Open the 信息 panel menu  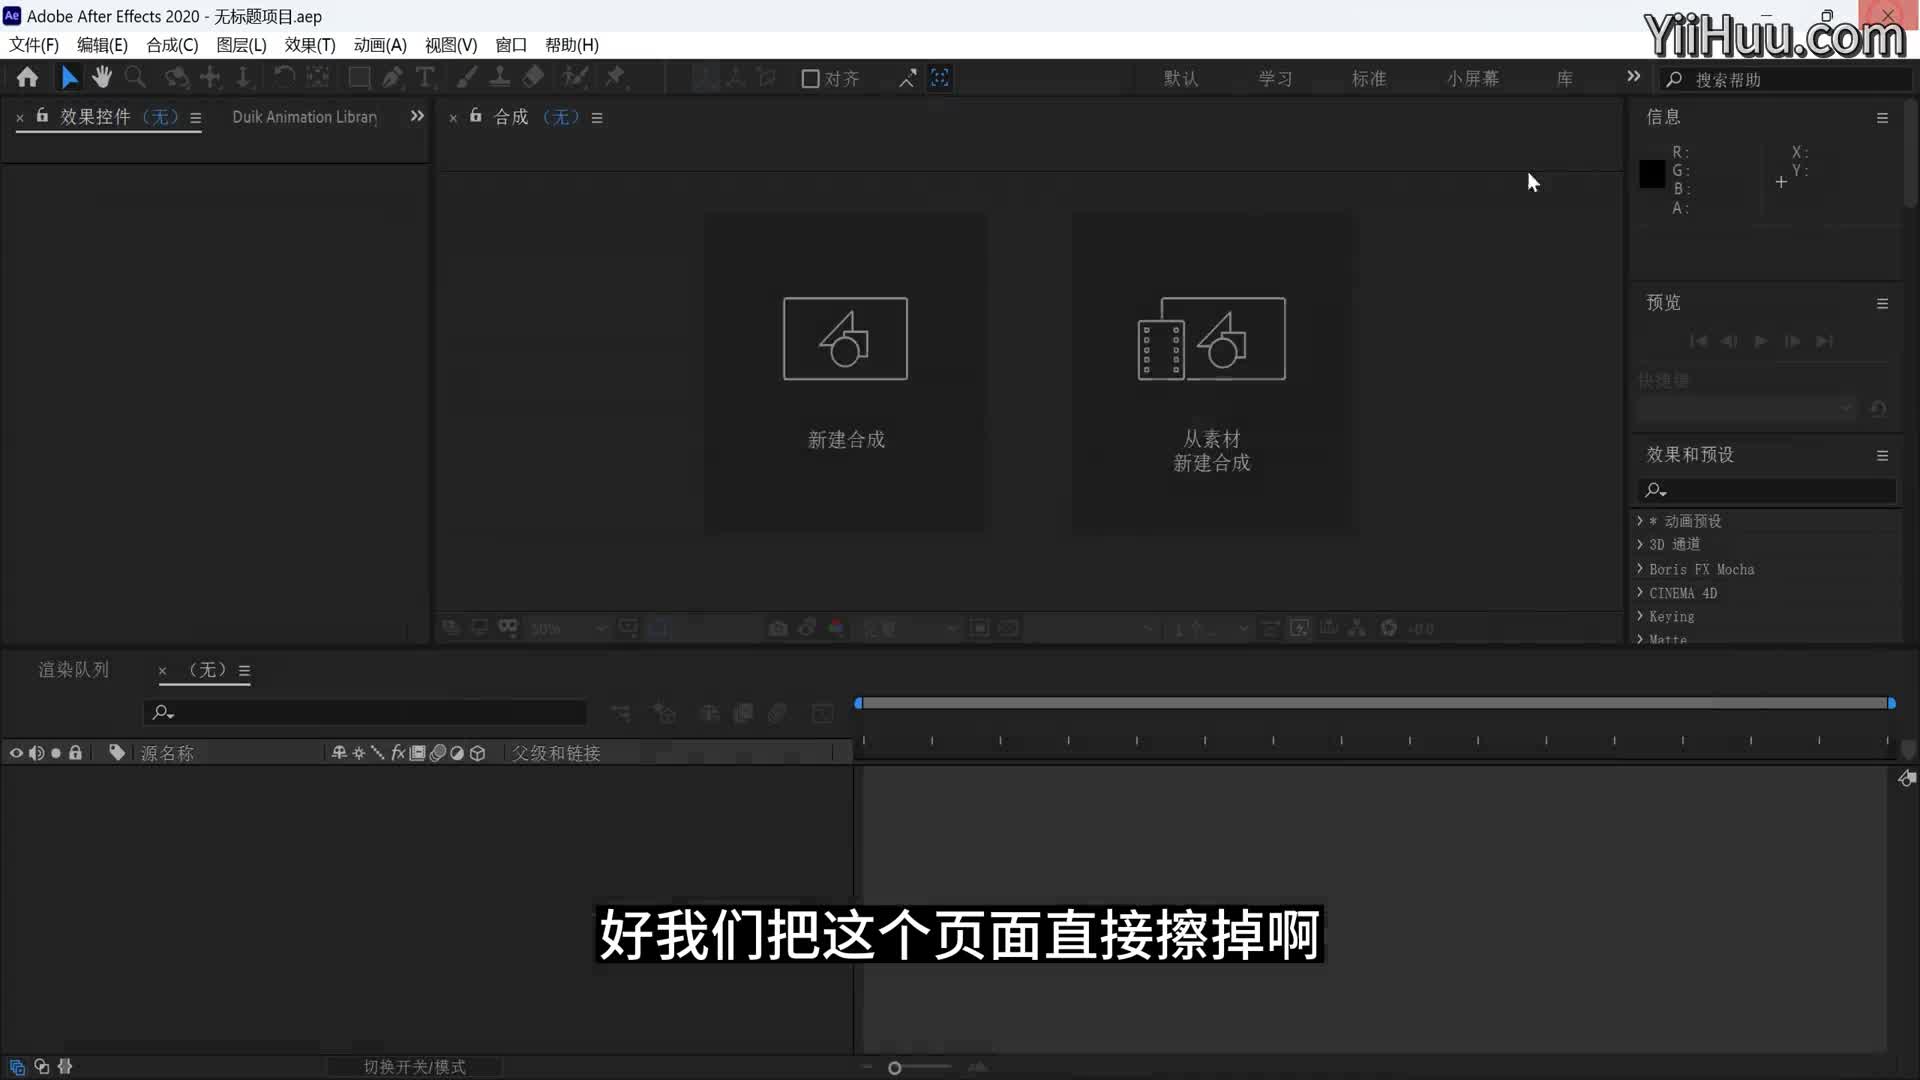click(1882, 118)
